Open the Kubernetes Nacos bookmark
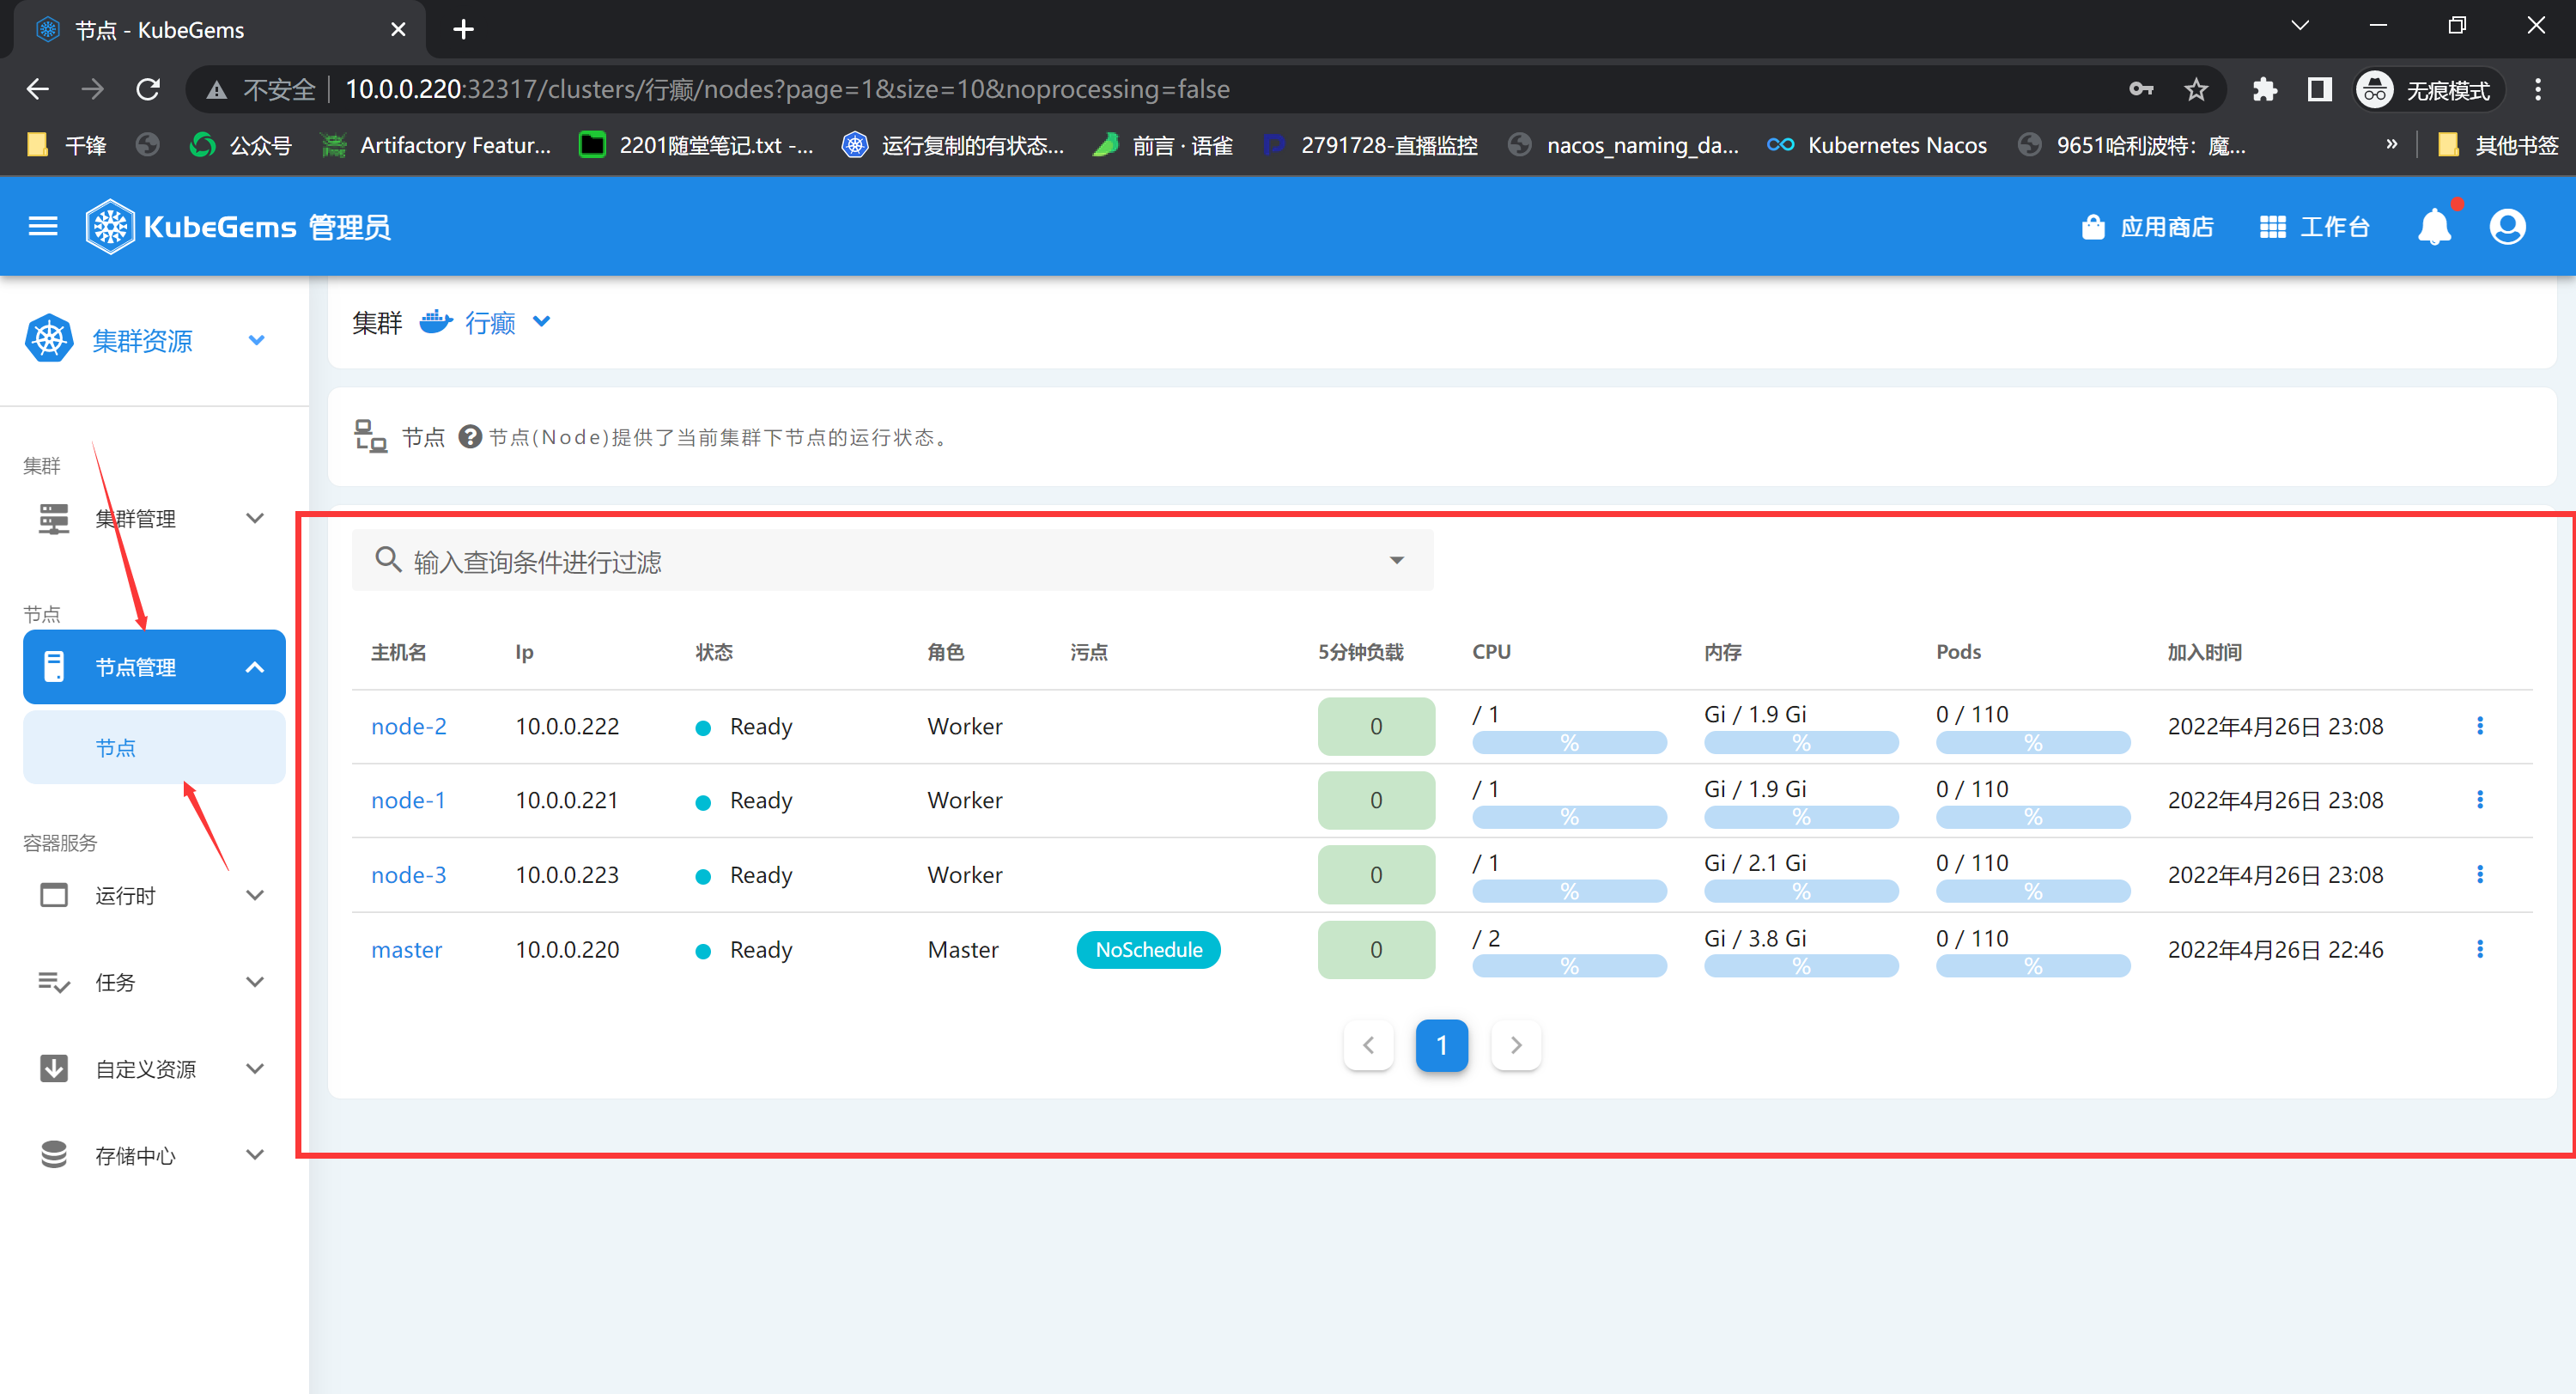The width and height of the screenshot is (2576, 1394). click(x=1877, y=145)
